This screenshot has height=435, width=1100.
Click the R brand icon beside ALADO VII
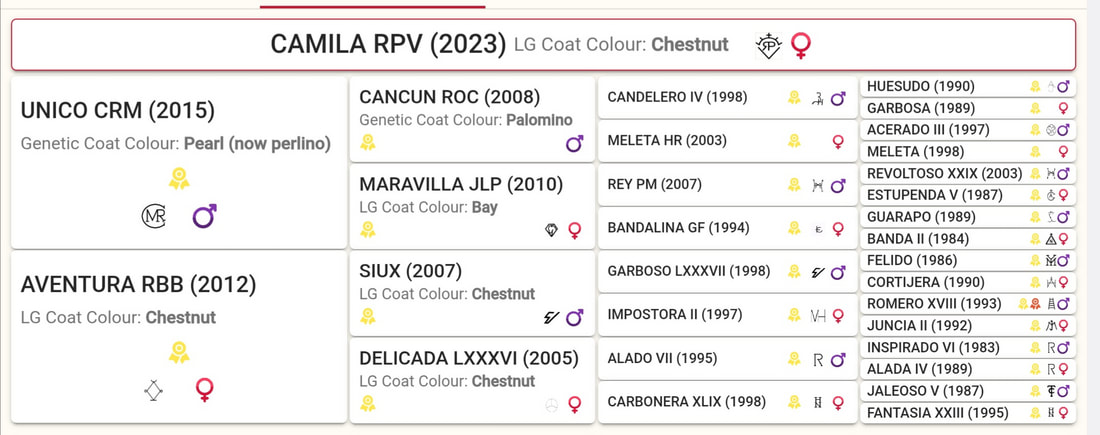(818, 358)
